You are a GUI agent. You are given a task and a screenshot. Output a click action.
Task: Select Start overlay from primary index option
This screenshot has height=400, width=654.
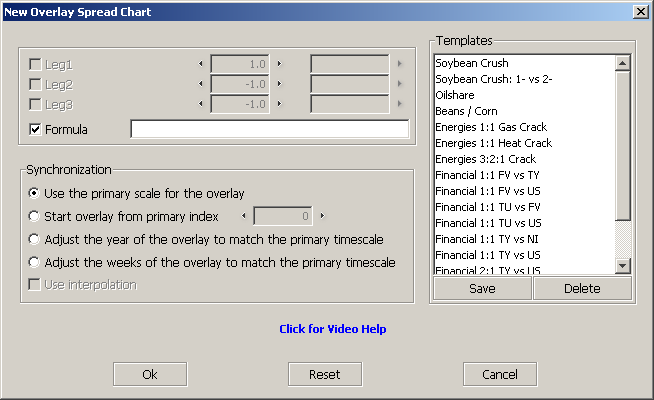coord(34,216)
